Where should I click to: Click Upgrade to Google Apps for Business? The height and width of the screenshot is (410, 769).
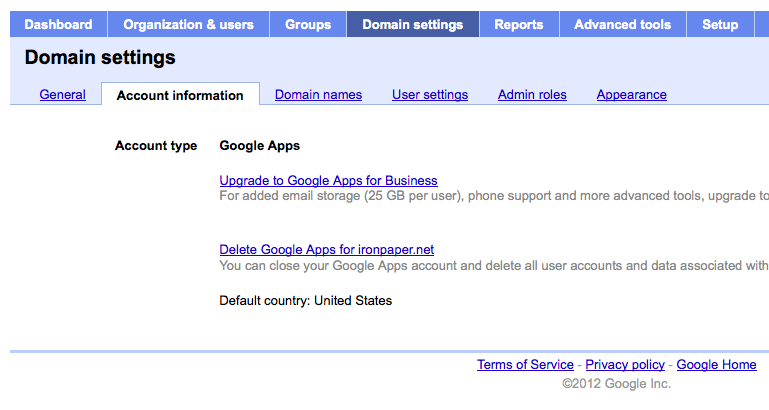point(329,180)
